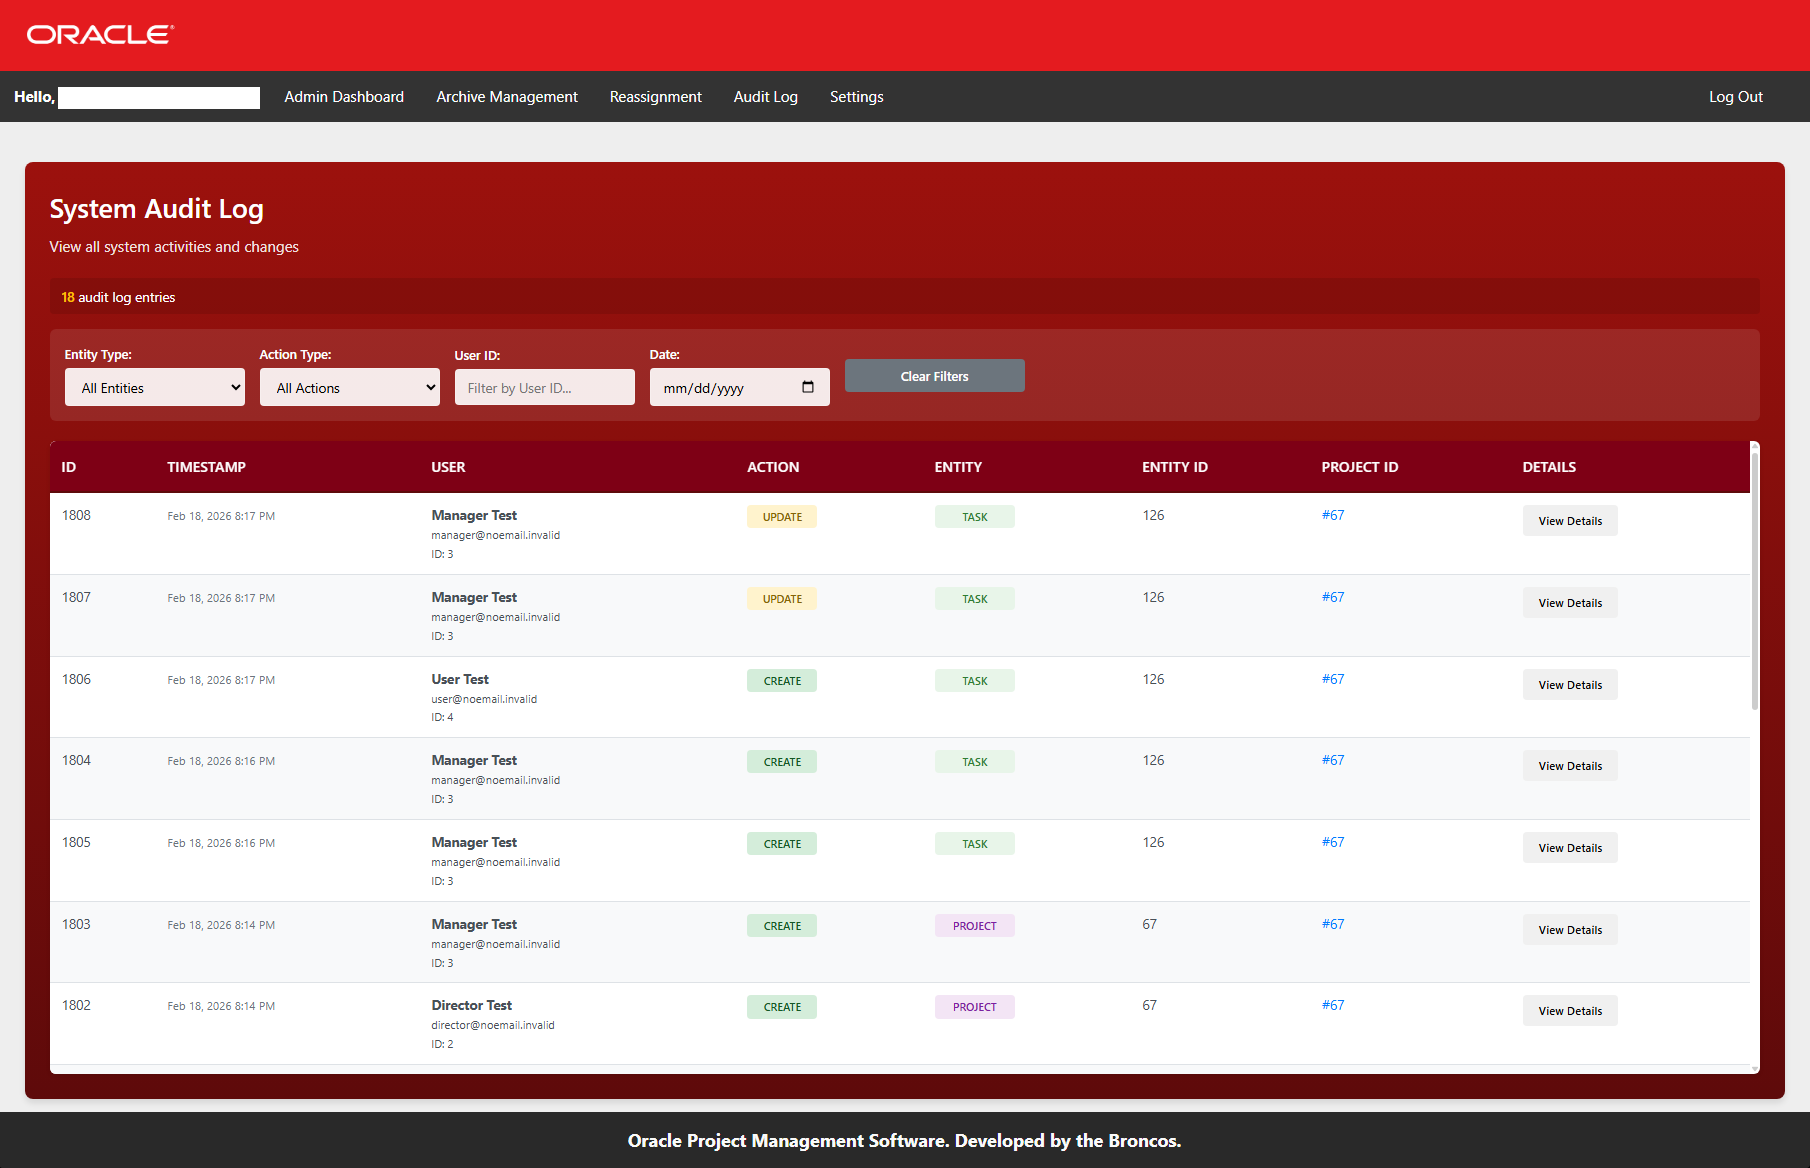Screen dimensions: 1810x1168
Task: Click the audit table vertical scrollbar
Action: pos(1754,580)
